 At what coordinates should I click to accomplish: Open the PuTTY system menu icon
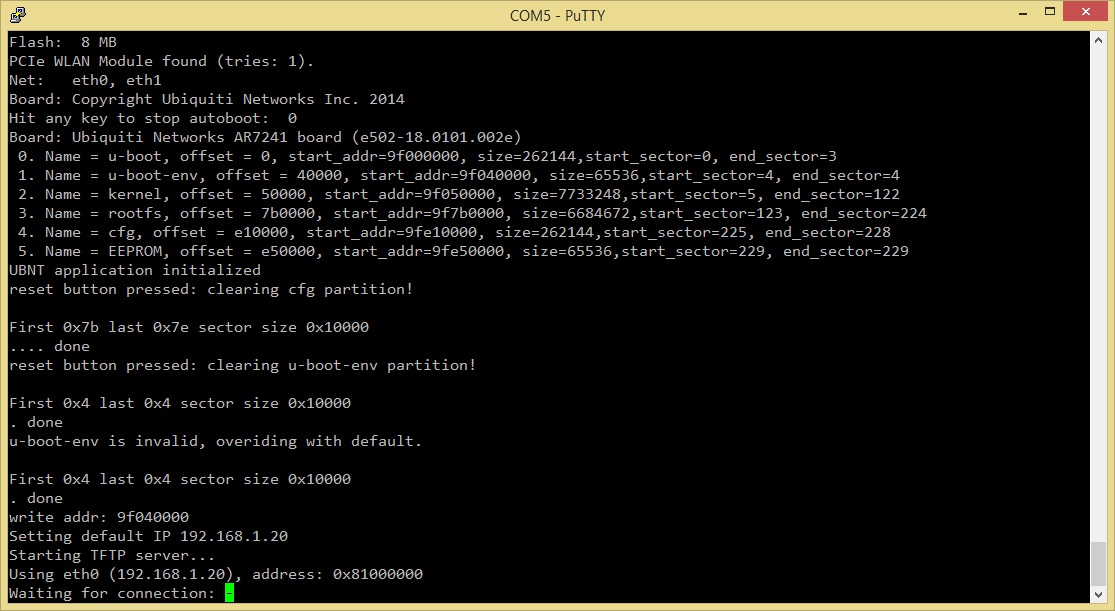(x=18, y=15)
